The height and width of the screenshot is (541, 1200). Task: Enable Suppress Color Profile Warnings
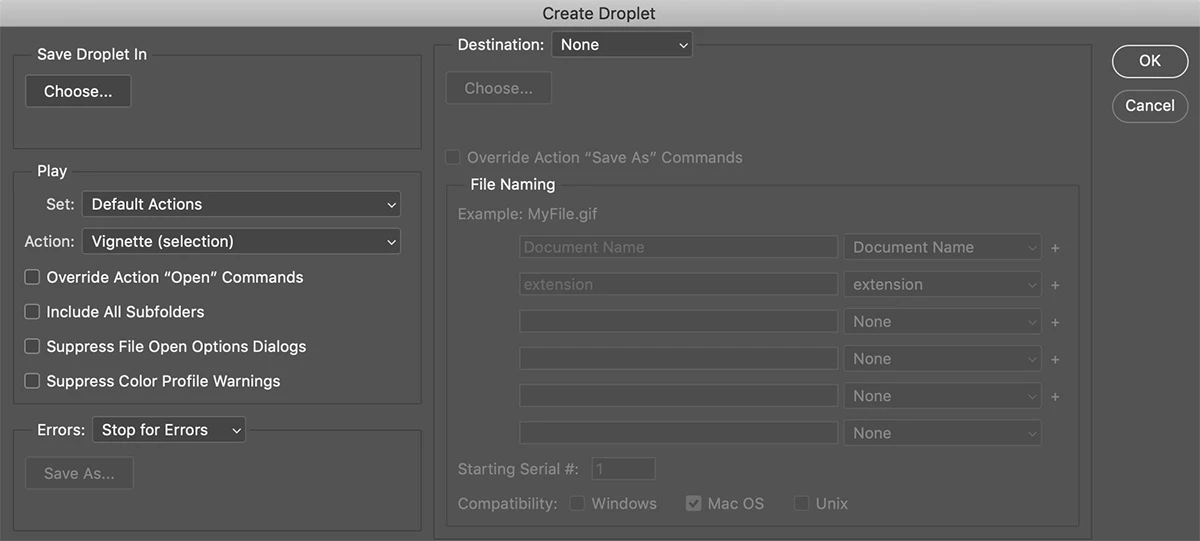click(x=33, y=381)
